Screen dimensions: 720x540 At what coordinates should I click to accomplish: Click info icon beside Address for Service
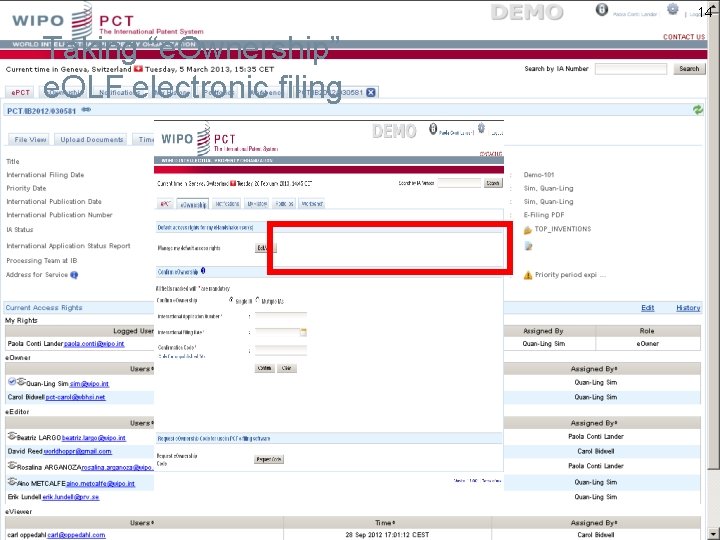pos(74,275)
